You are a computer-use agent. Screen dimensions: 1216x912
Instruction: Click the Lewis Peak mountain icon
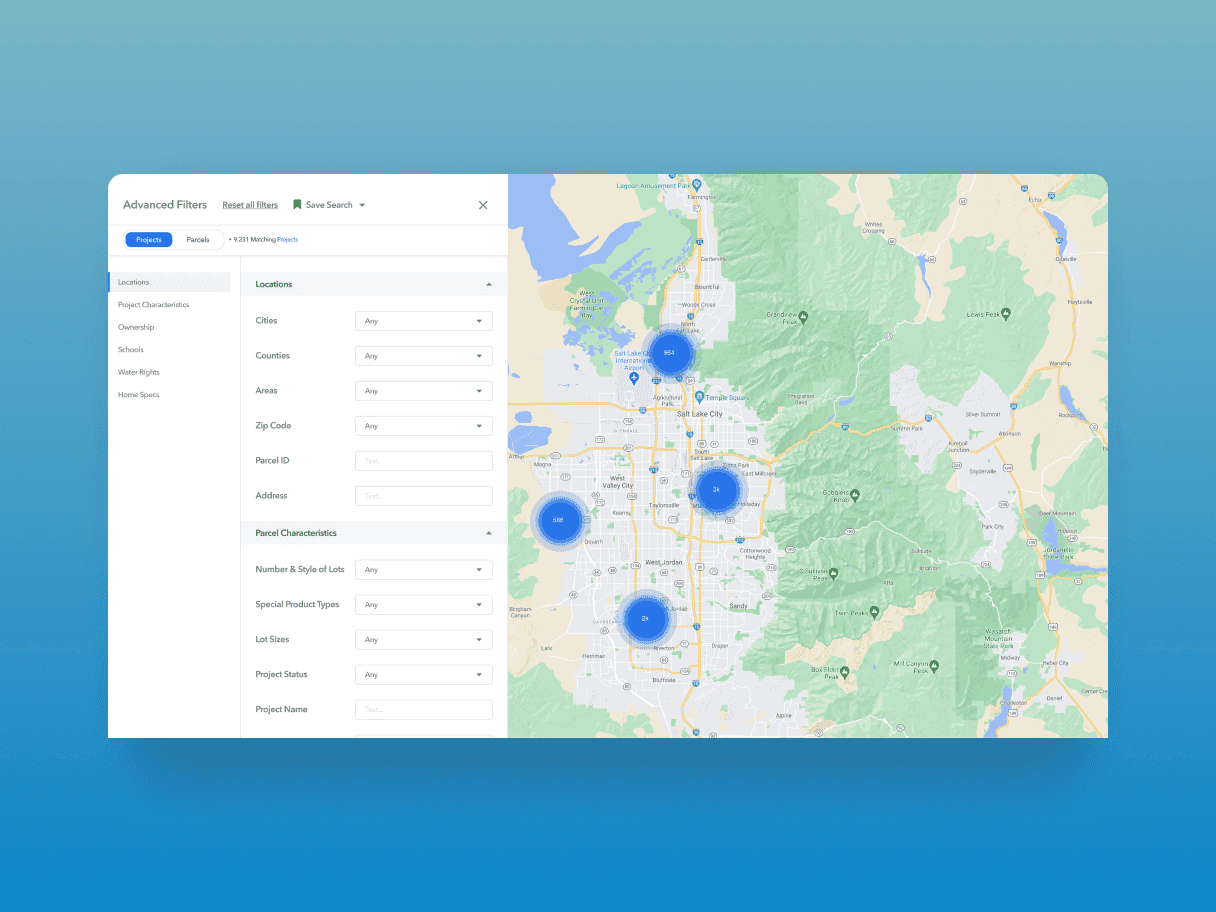[1006, 313]
